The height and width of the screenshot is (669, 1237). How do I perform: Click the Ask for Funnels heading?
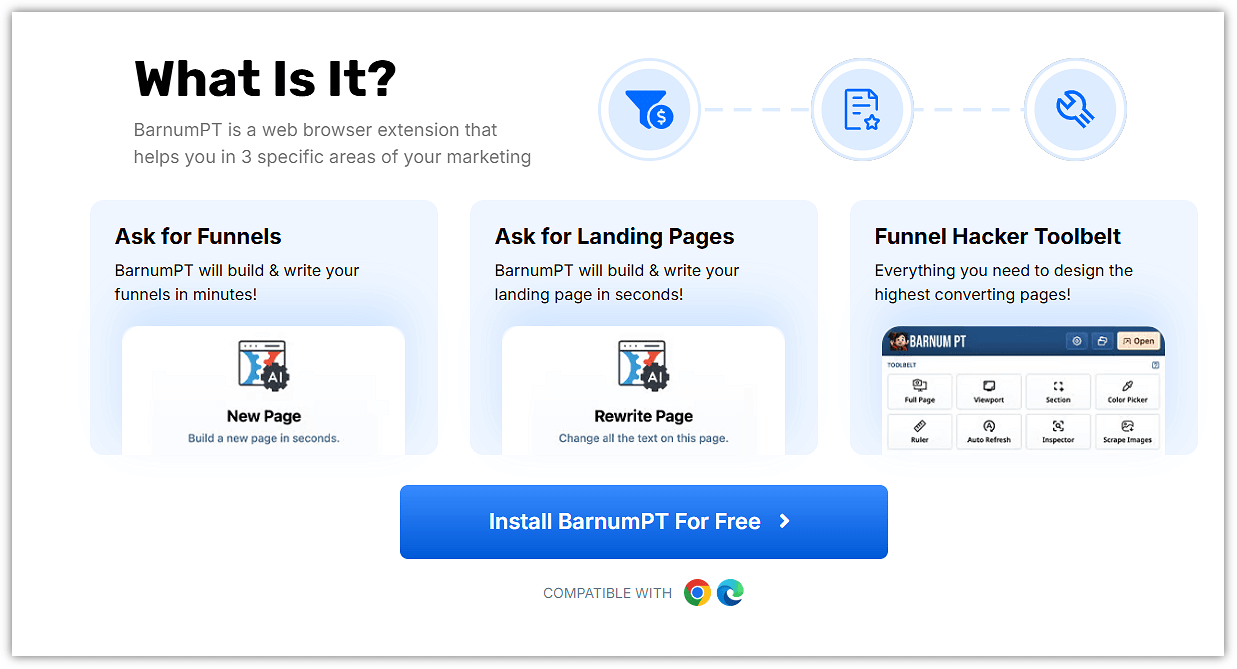[x=198, y=237]
